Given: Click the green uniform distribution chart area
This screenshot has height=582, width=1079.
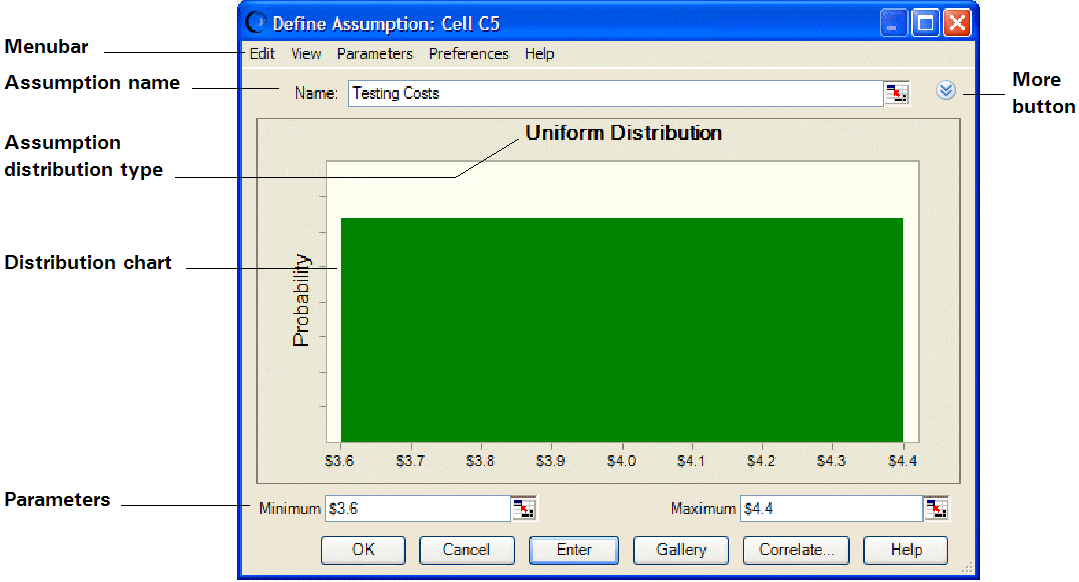Looking at the screenshot, I should [x=622, y=330].
